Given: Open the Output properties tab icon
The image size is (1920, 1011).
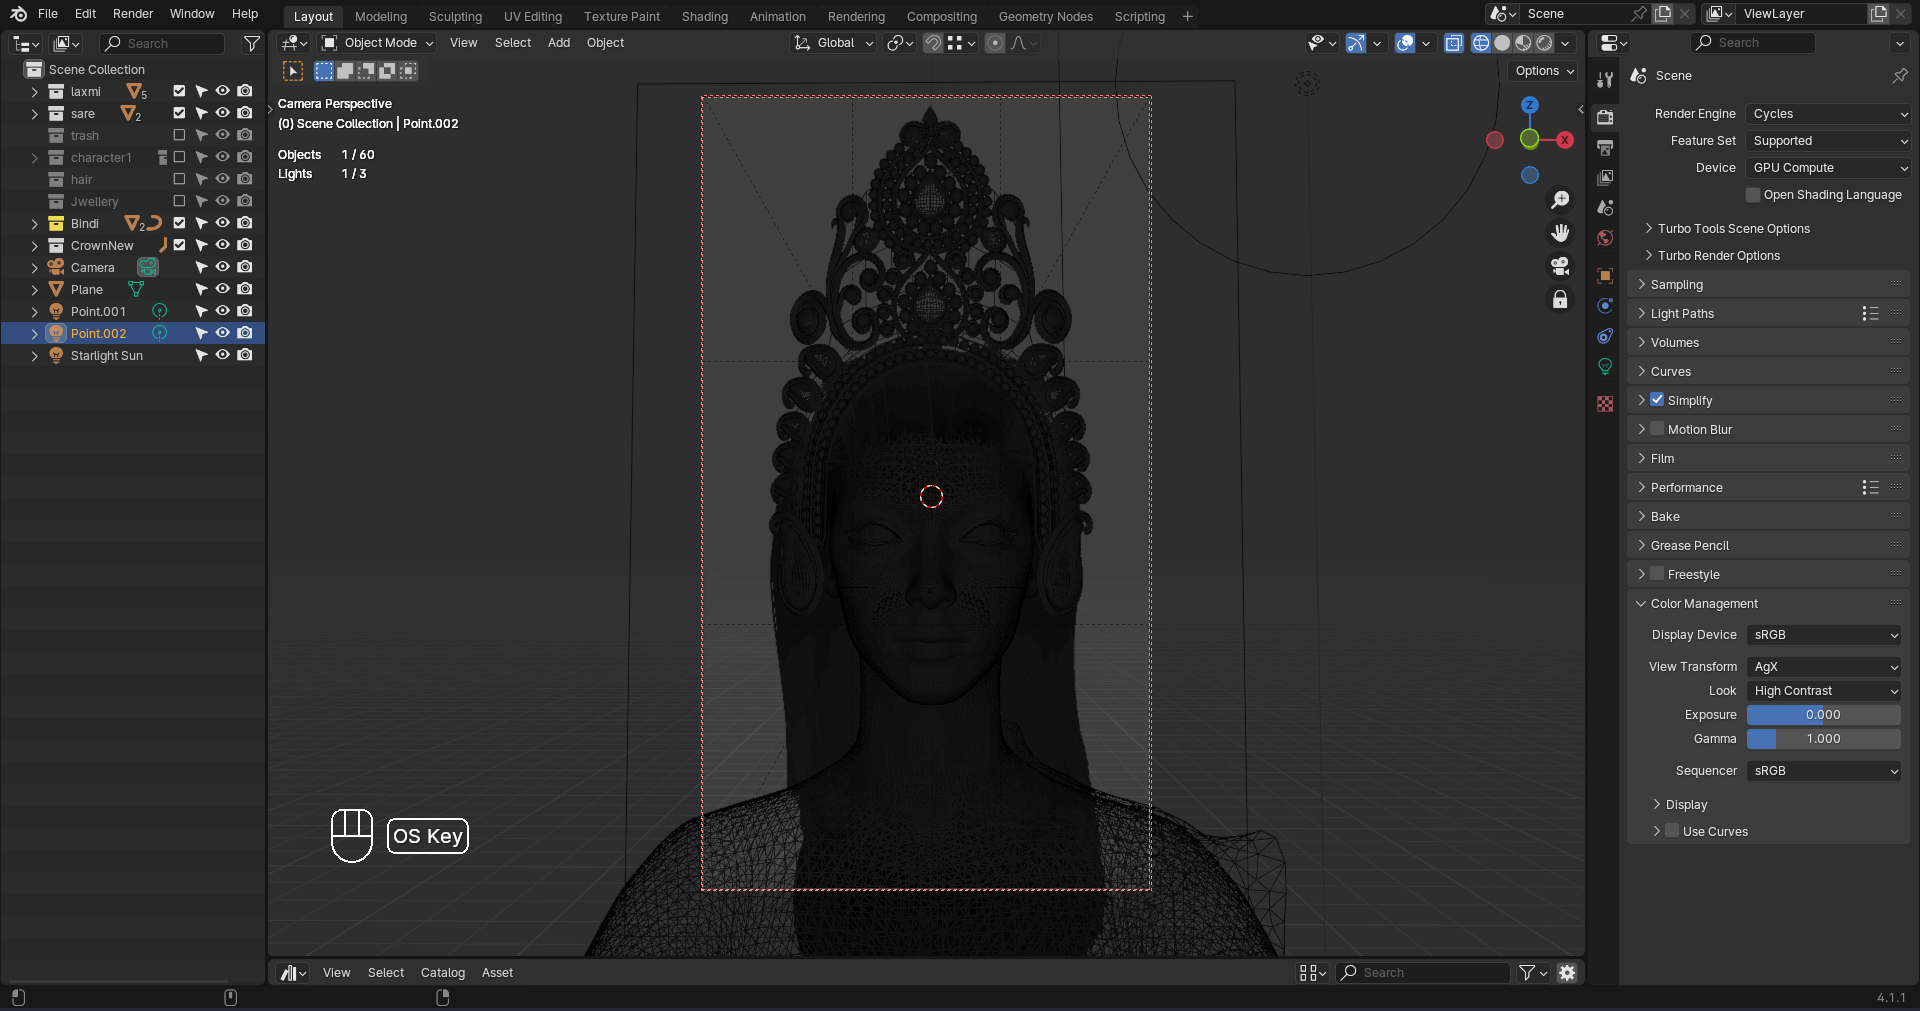Looking at the screenshot, I should (x=1605, y=147).
